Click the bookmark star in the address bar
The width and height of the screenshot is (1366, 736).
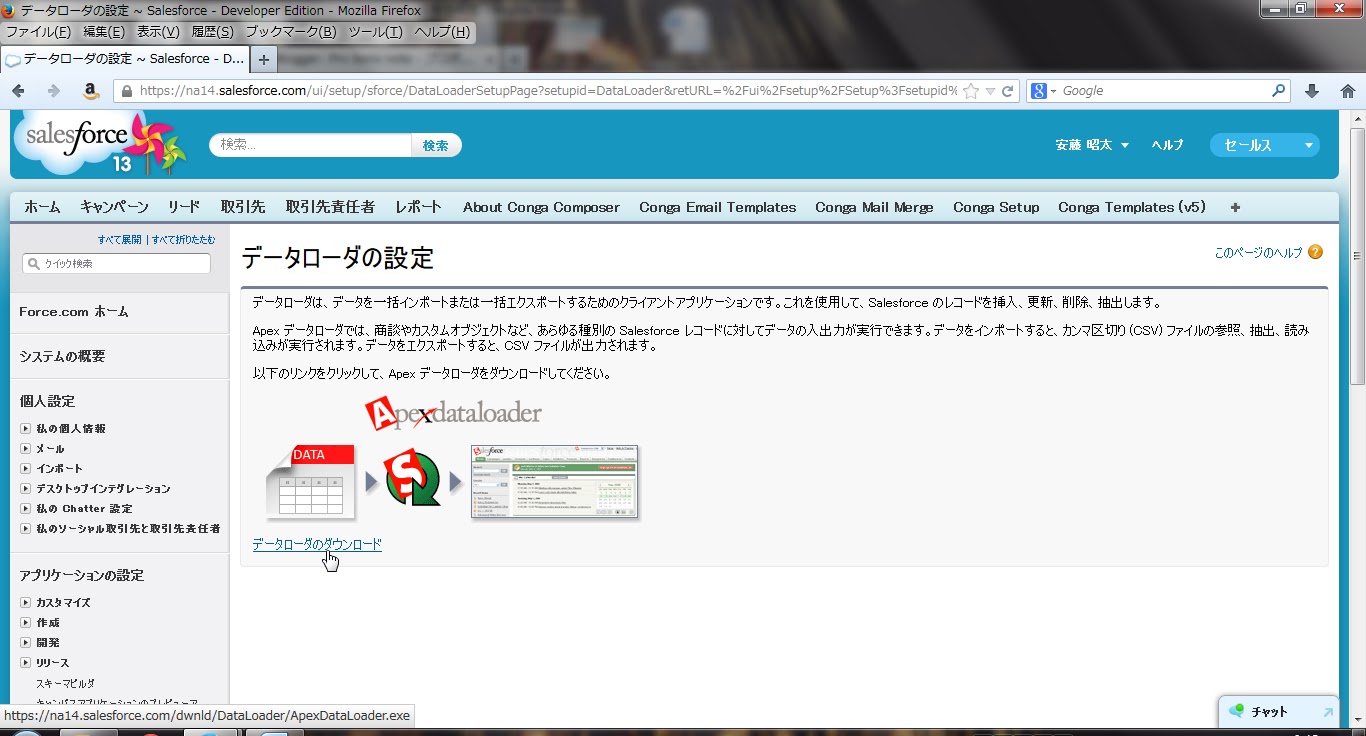(x=973, y=91)
